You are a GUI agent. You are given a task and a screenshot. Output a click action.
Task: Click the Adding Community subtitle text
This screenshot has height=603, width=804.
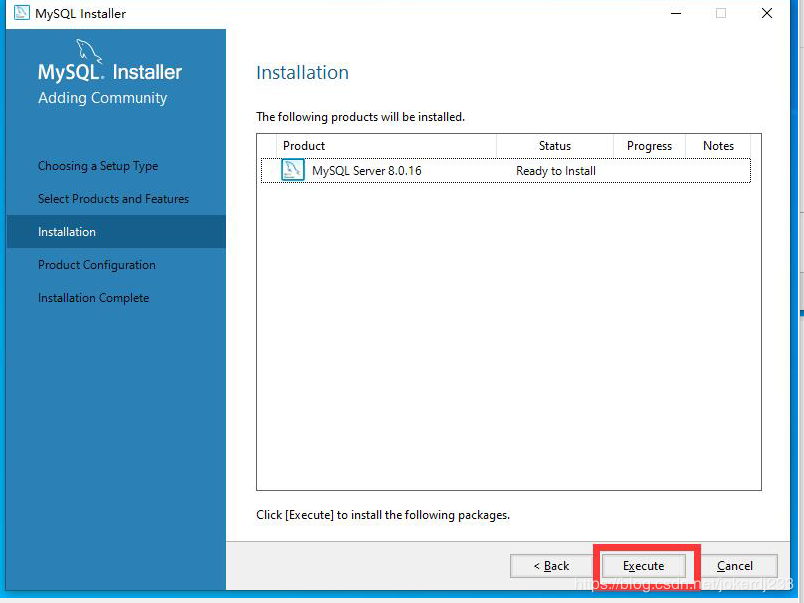[x=103, y=97]
